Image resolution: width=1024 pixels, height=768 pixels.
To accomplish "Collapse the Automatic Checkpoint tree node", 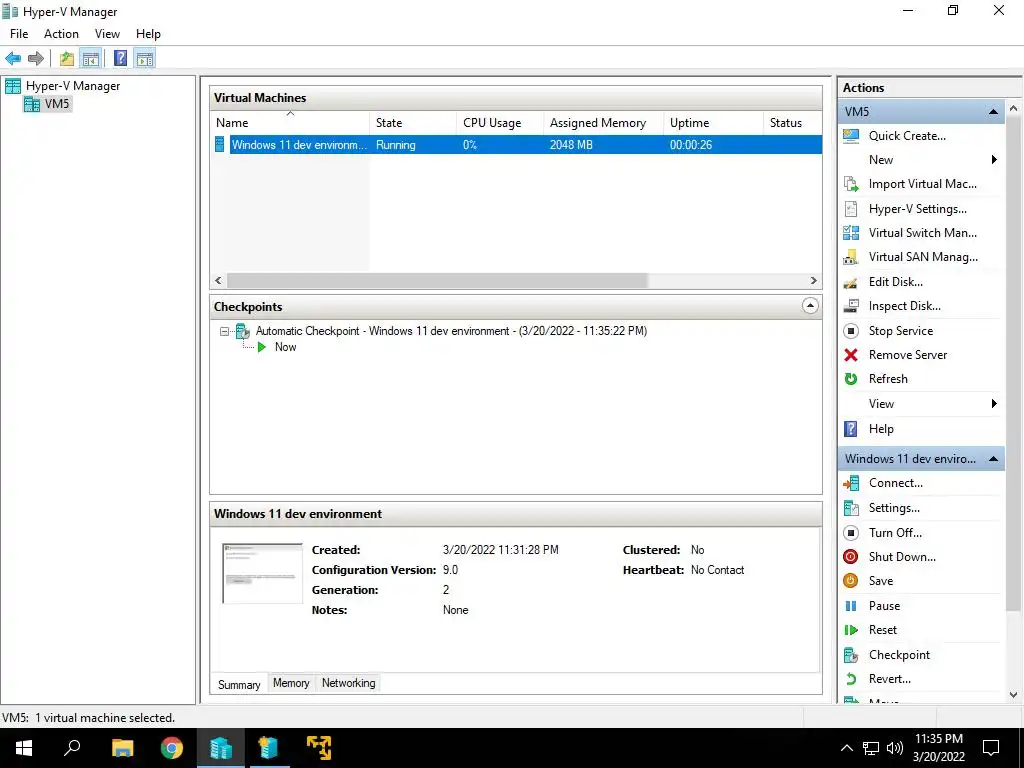I will pyautogui.click(x=224, y=332).
